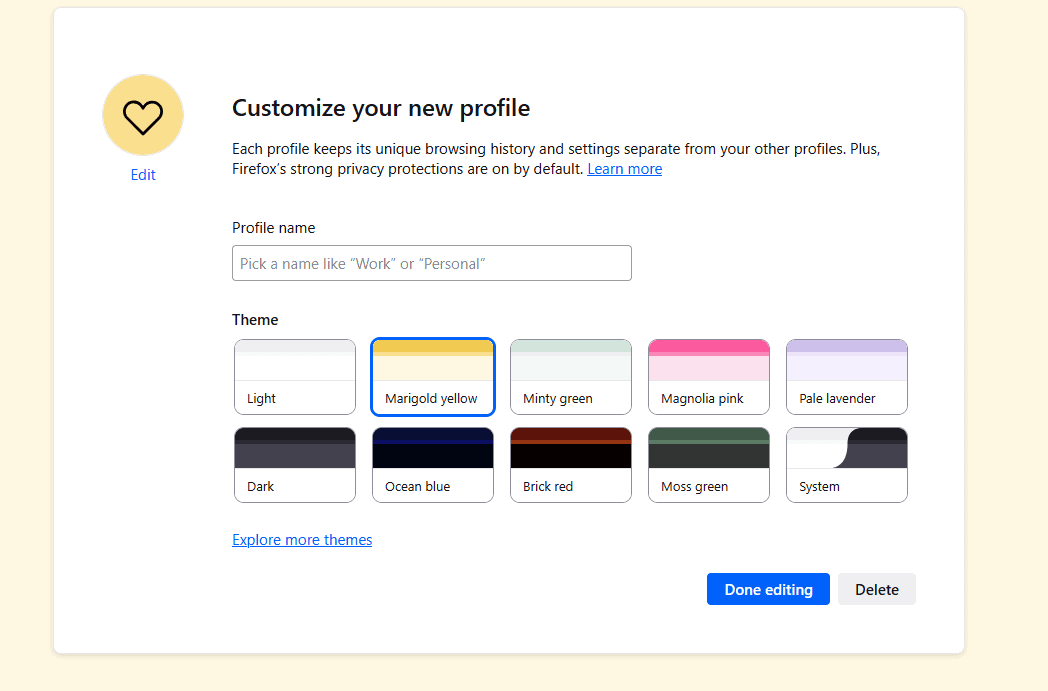Click the Profile name label
Screen dimensions: 1048x691
[x=273, y=228]
